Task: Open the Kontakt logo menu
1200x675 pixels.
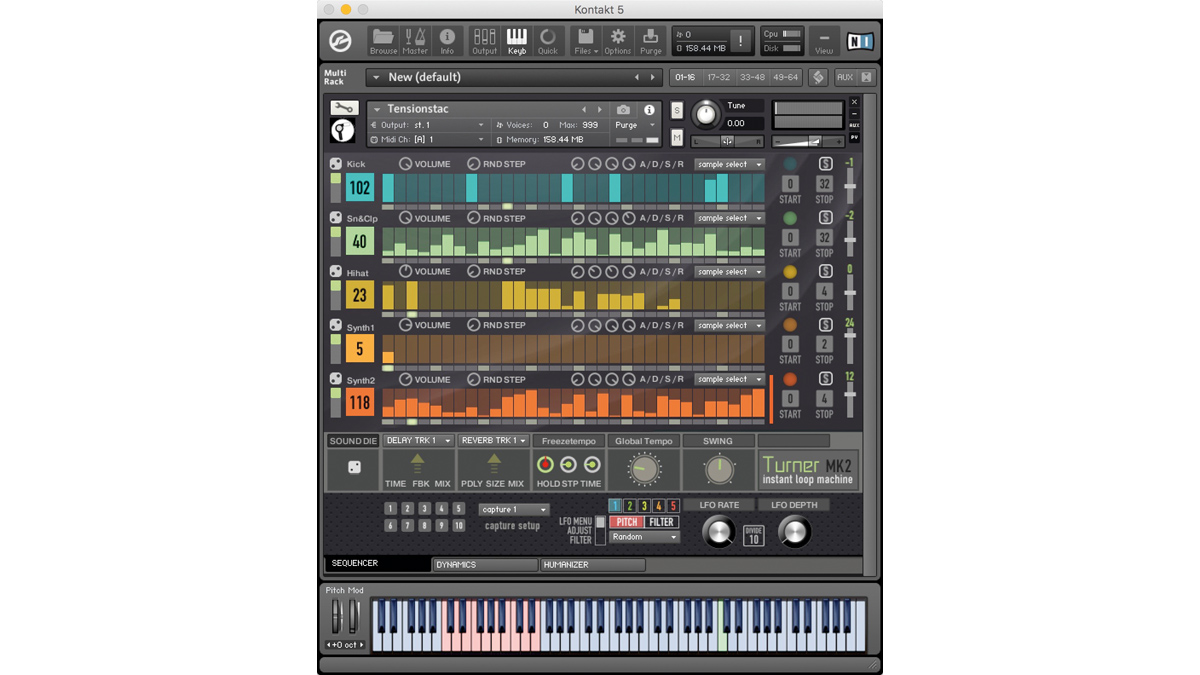Action: (341, 42)
